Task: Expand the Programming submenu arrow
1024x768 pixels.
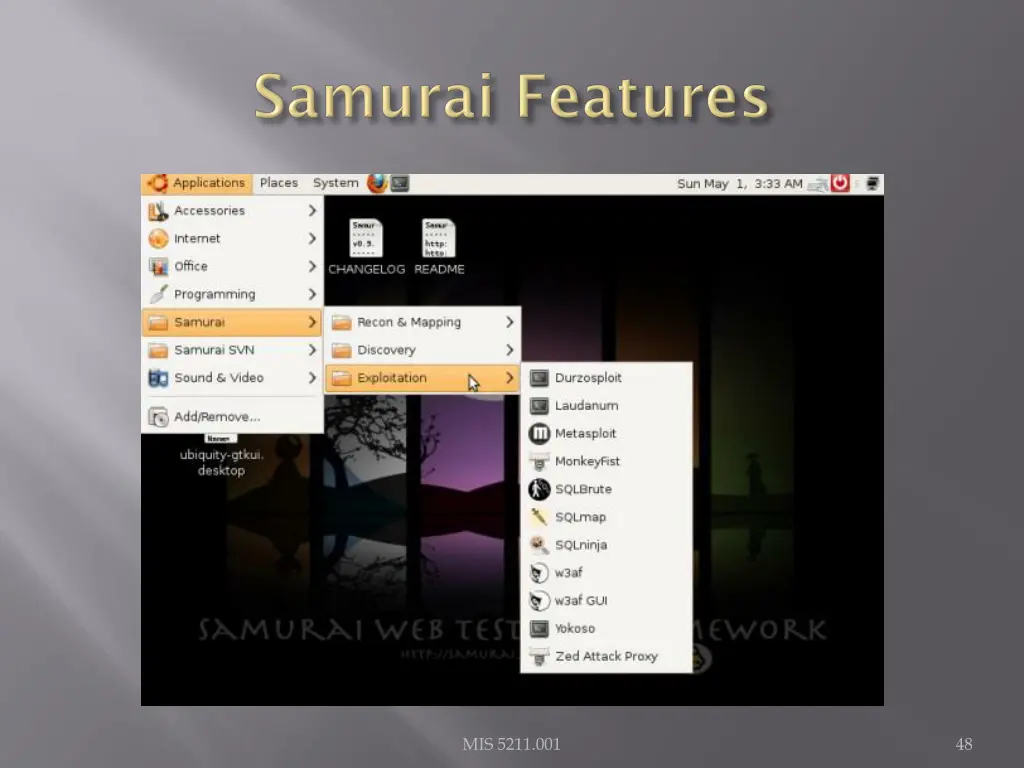Action: point(312,295)
